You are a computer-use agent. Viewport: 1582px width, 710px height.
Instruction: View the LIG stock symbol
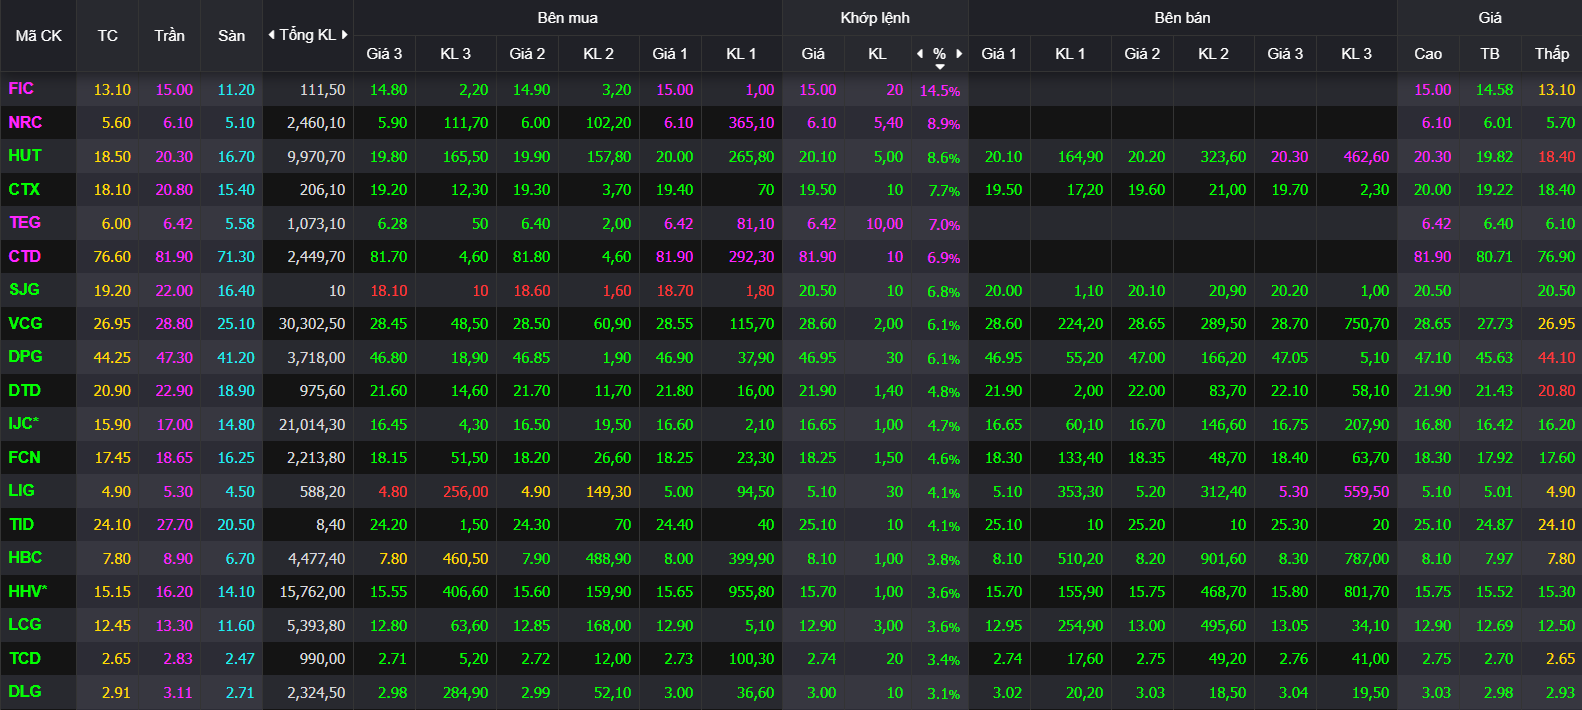click(x=21, y=491)
